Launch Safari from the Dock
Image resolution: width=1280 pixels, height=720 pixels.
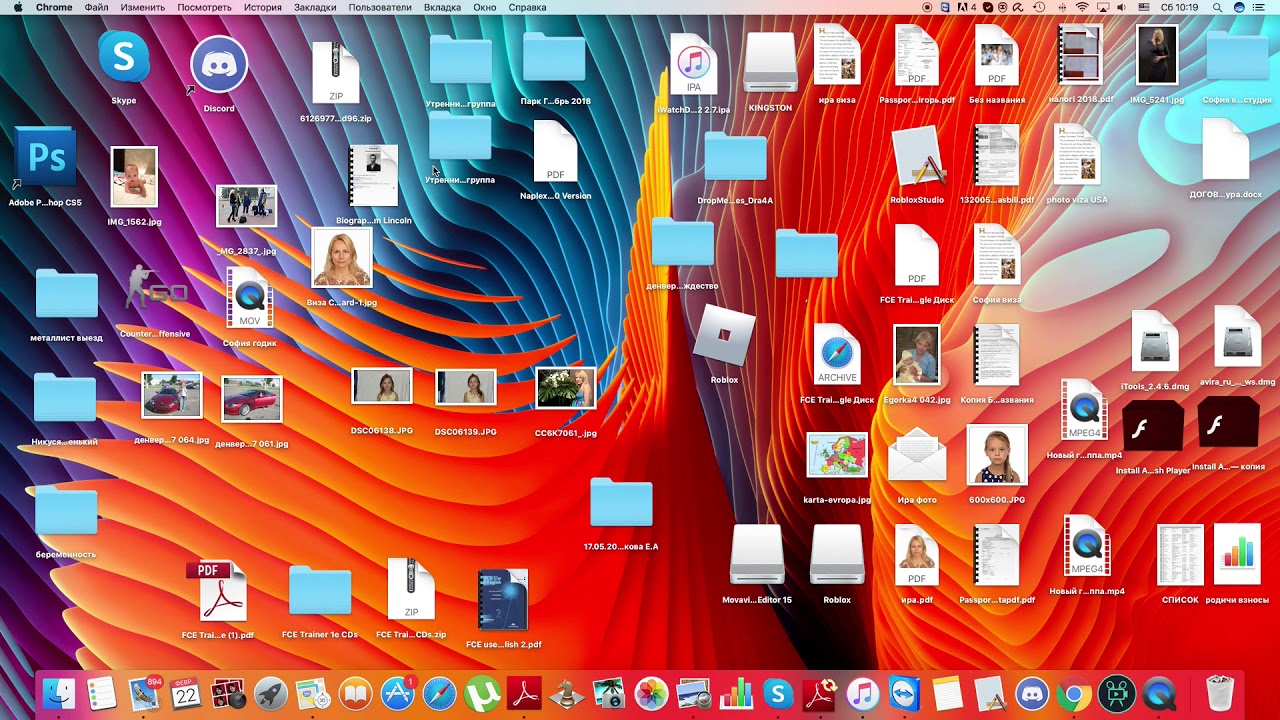(x=440, y=693)
